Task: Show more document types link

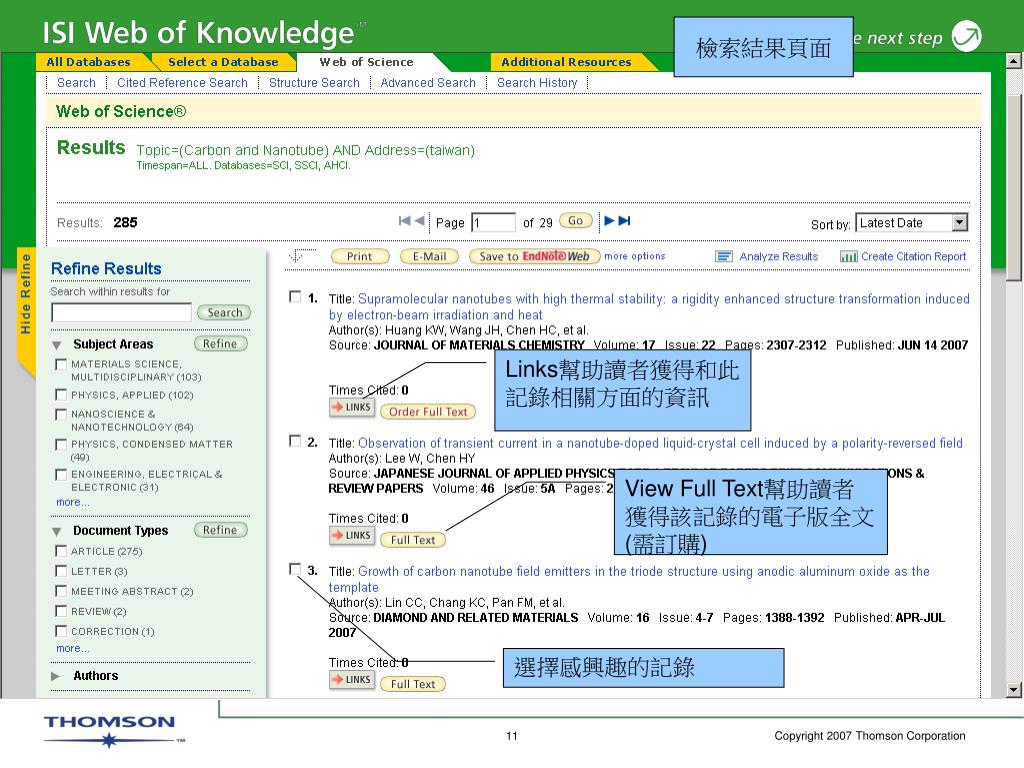Action: pyautogui.click(x=73, y=648)
